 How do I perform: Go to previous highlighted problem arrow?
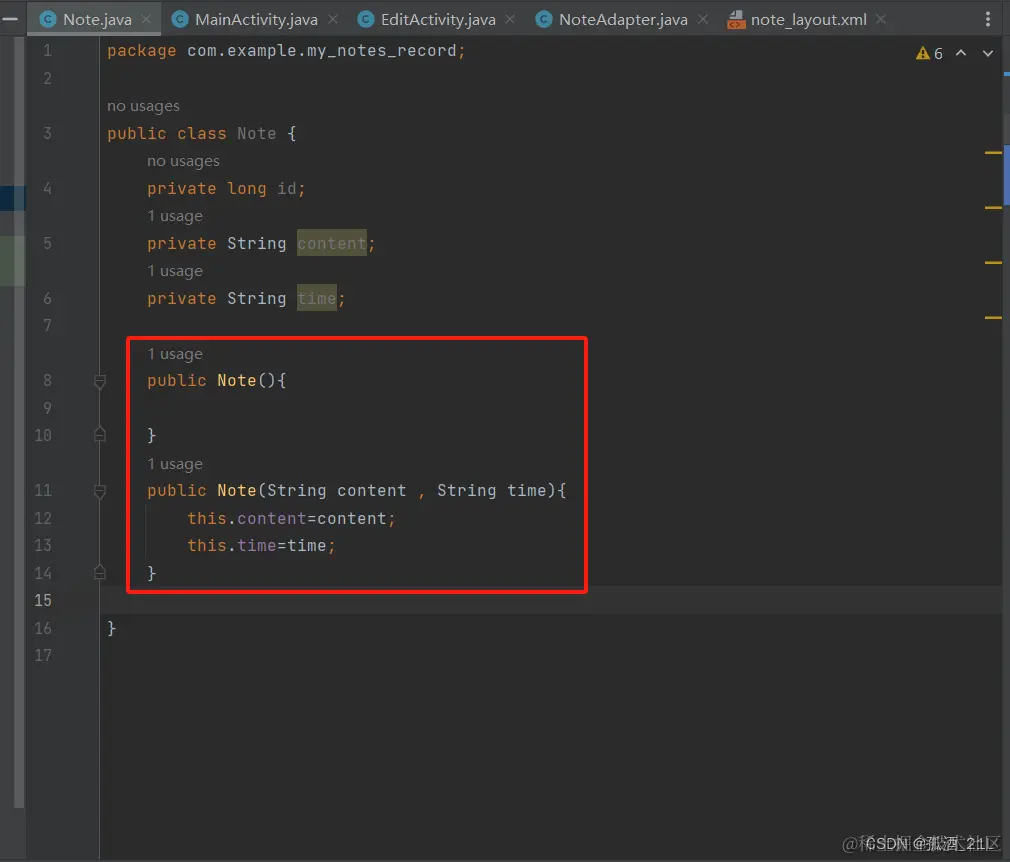point(960,53)
